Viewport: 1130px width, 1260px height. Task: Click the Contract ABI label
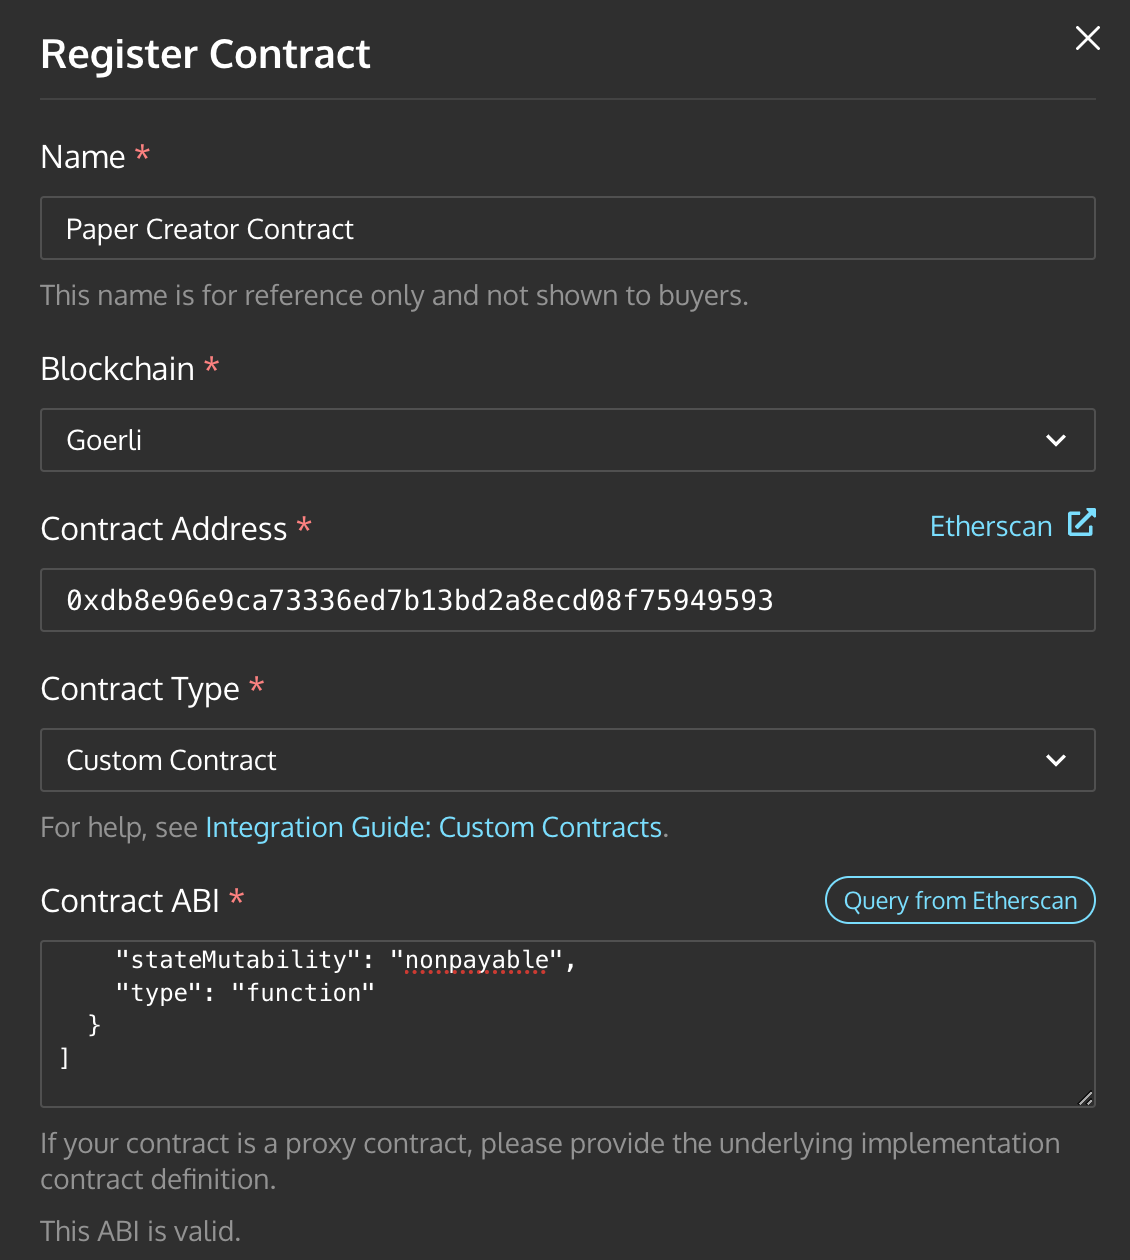tap(130, 901)
